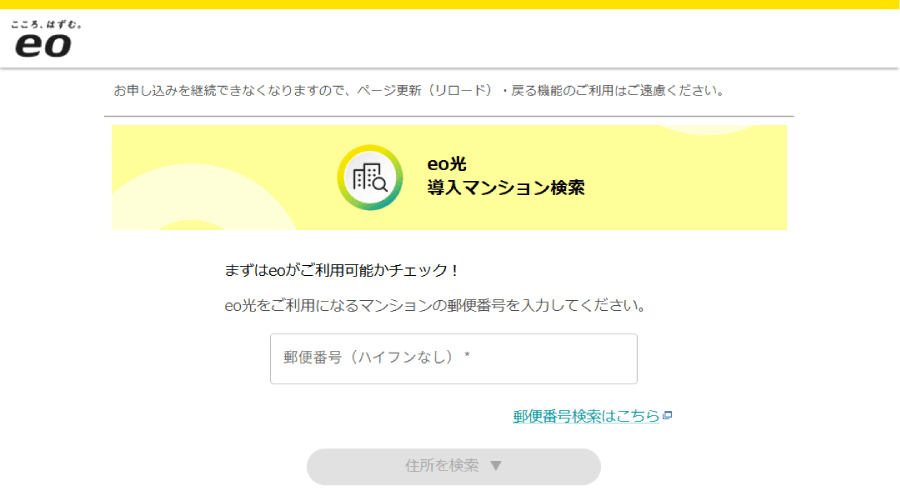Click the building search icon in banner
900x501 pixels.
point(369,178)
